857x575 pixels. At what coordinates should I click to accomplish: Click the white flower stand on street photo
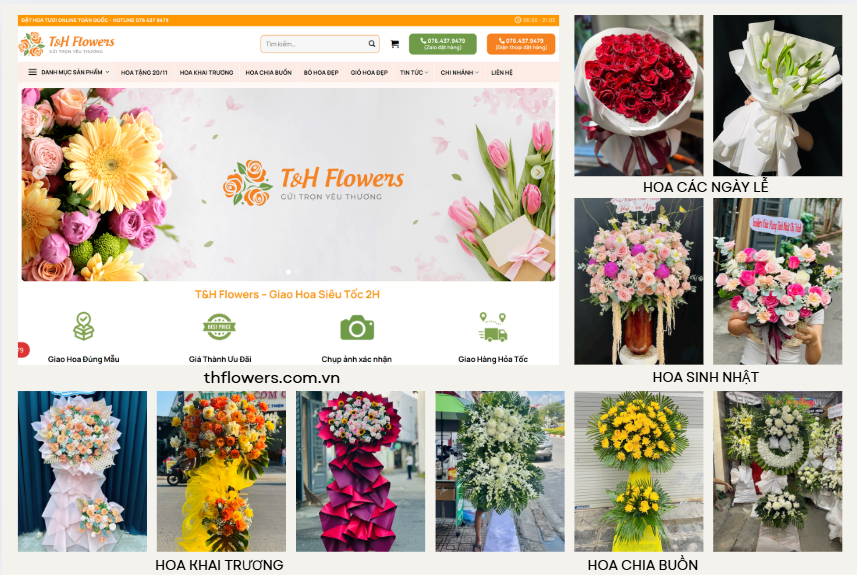pos(500,471)
